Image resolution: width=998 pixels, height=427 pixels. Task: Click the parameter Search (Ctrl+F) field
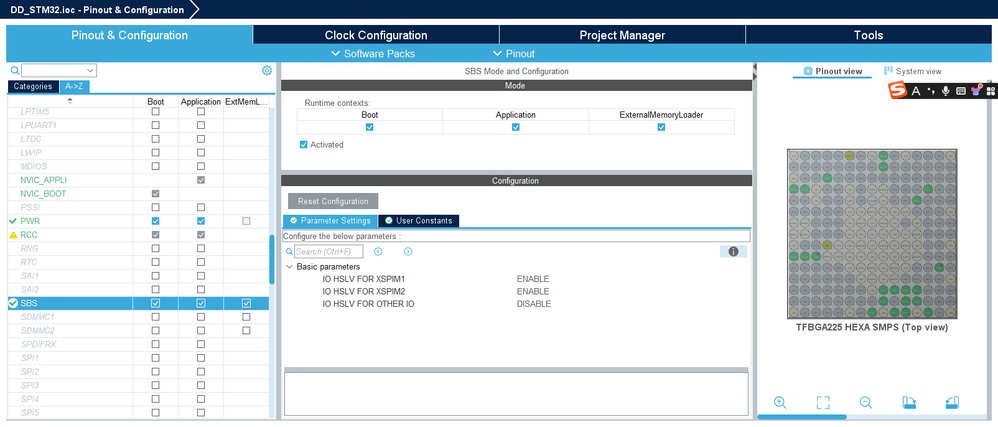pyautogui.click(x=328, y=251)
